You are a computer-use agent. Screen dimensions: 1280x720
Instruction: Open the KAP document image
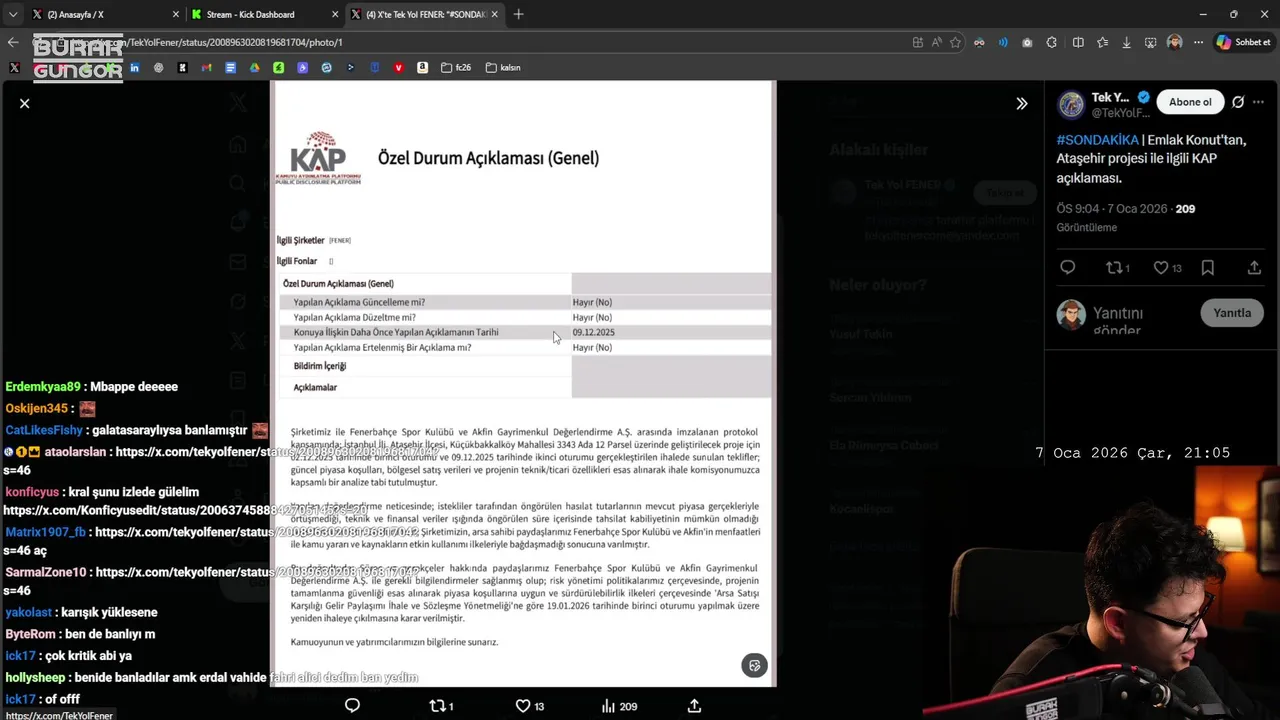pyautogui.click(x=523, y=383)
